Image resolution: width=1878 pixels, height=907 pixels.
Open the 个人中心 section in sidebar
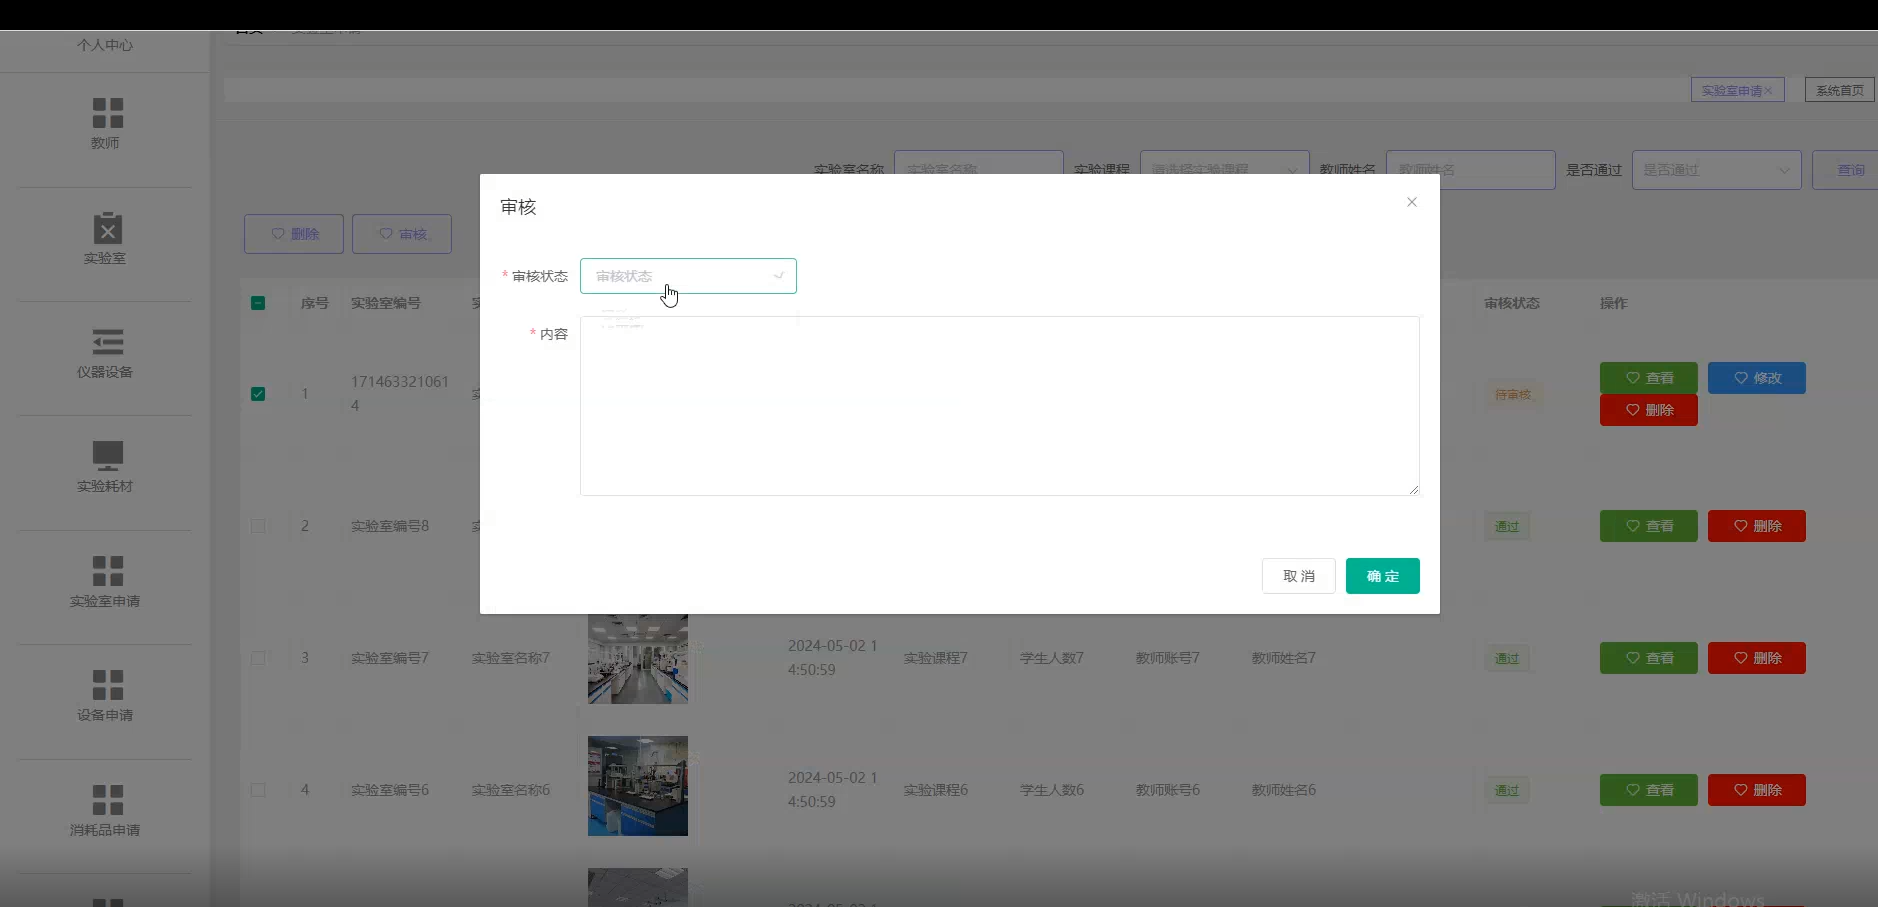tap(104, 44)
